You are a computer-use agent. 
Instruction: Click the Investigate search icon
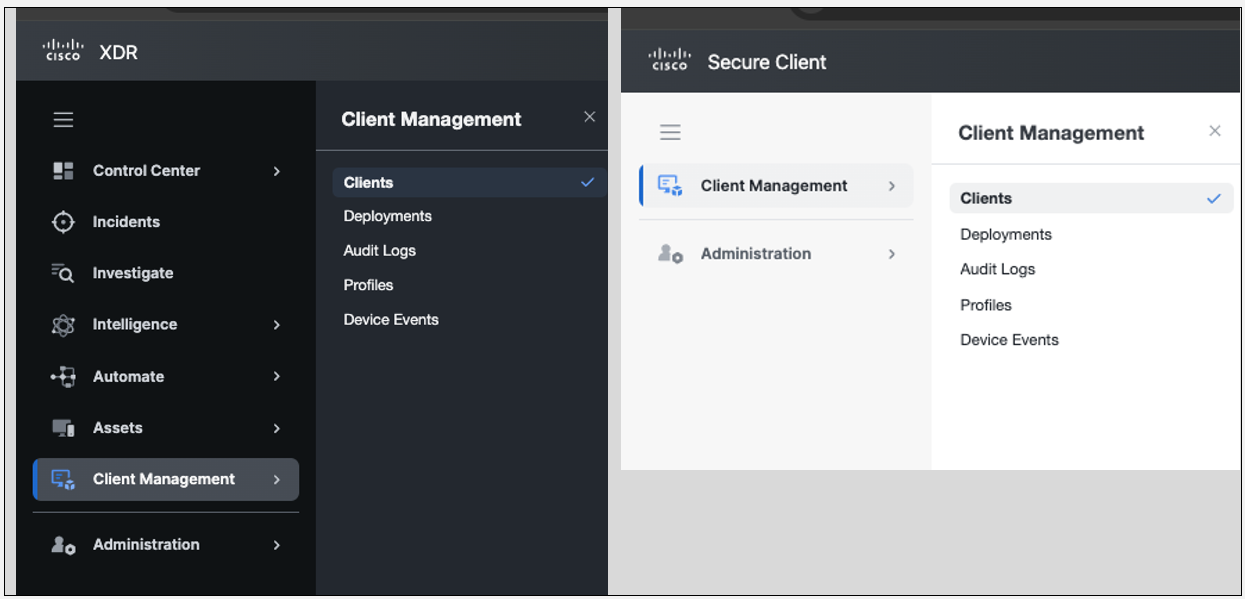click(x=63, y=273)
